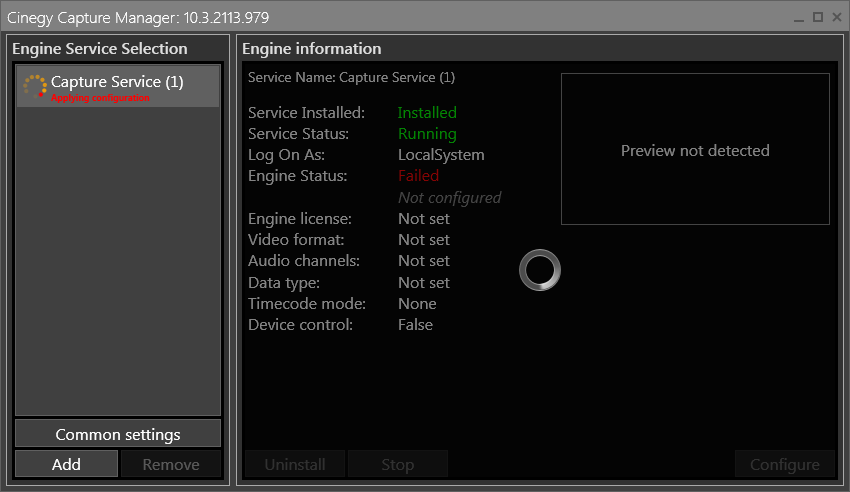850x492 pixels.
Task: Click the Capture Service spinner status icon
Action: pyautogui.click(x=35, y=87)
